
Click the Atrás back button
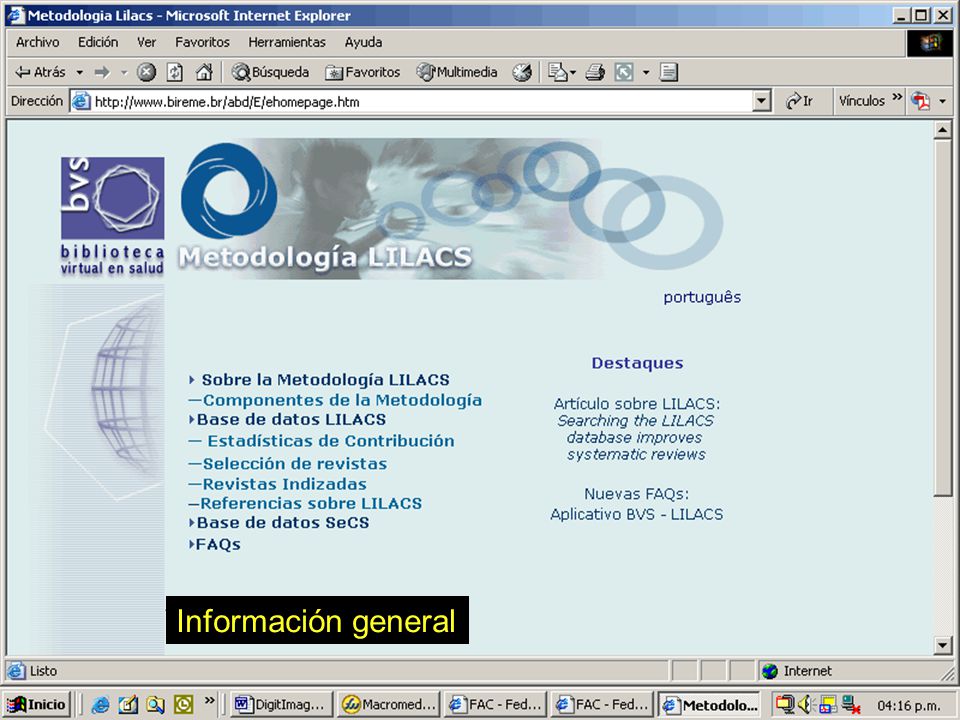pyautogui.click(x=40, y=72)
